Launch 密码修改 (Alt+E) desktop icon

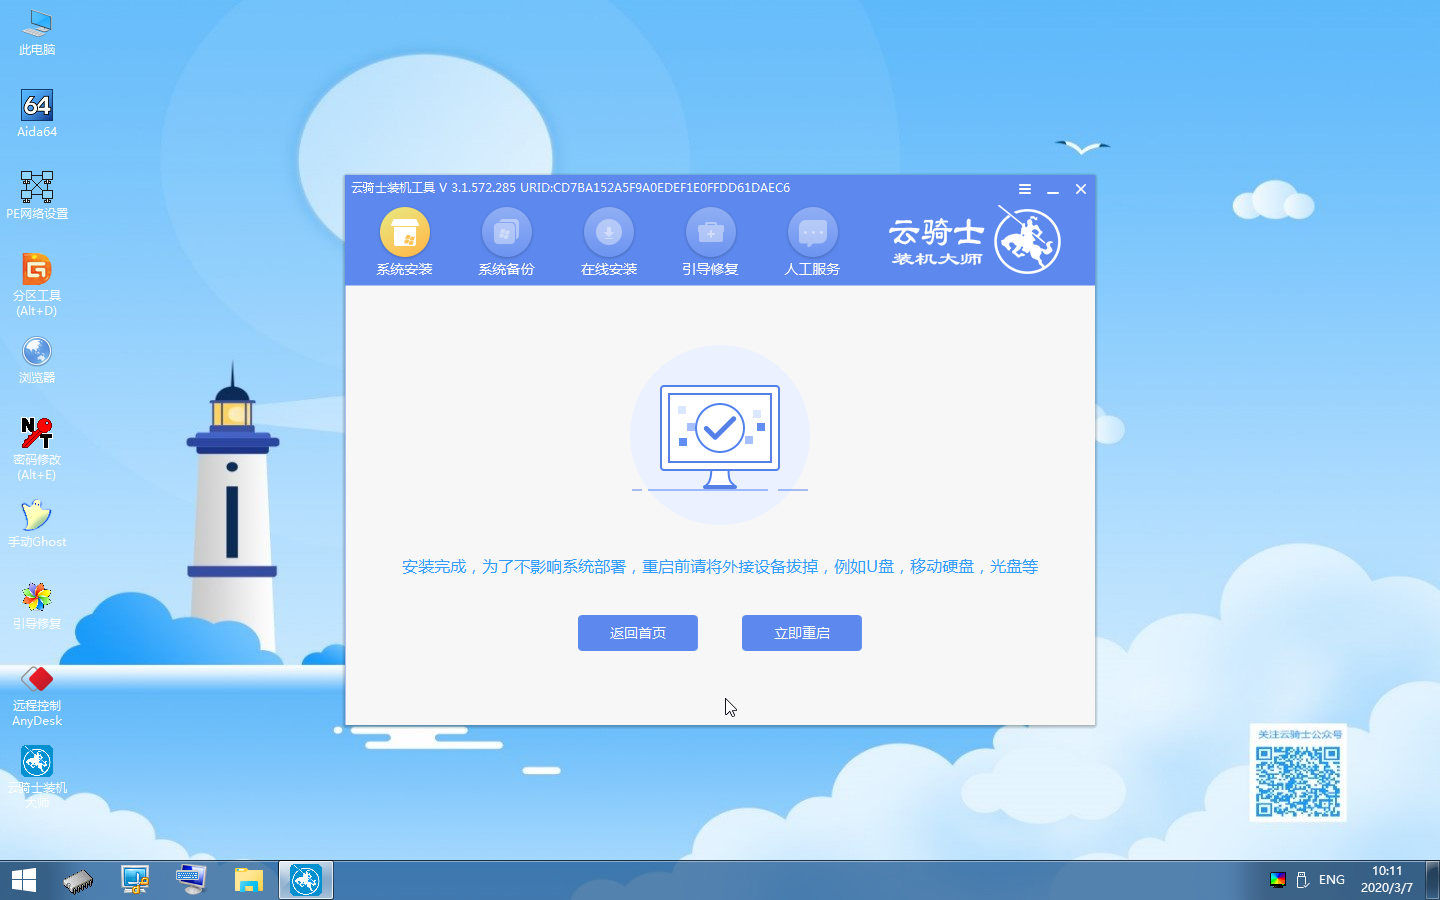[37, 449]
